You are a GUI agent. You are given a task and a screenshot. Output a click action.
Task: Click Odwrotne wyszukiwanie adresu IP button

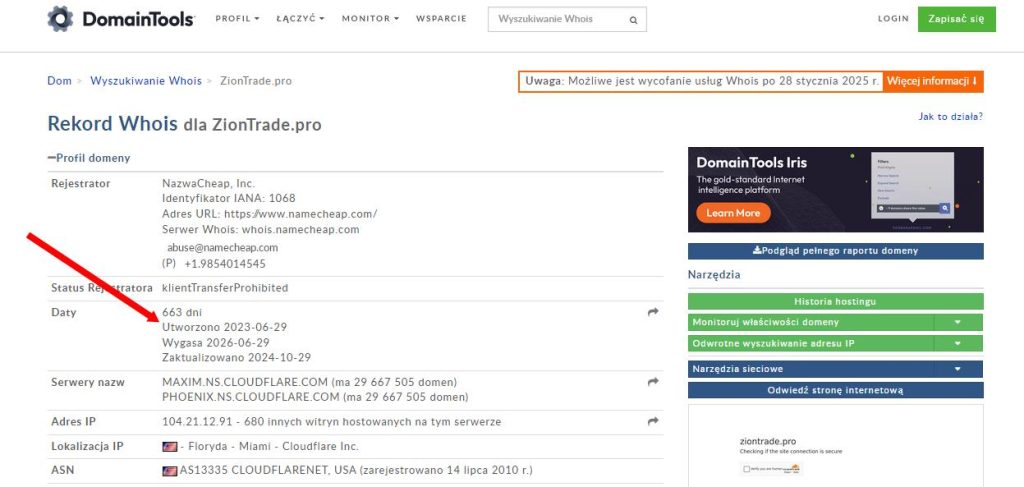coord(810,343)
